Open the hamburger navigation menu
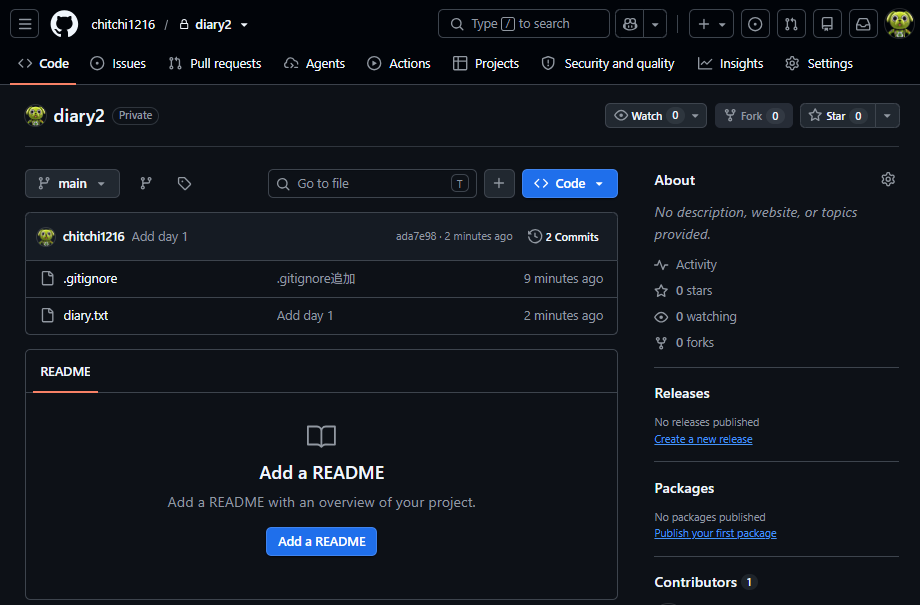This screenshot has height=605, width=920. tap(25, 24)
